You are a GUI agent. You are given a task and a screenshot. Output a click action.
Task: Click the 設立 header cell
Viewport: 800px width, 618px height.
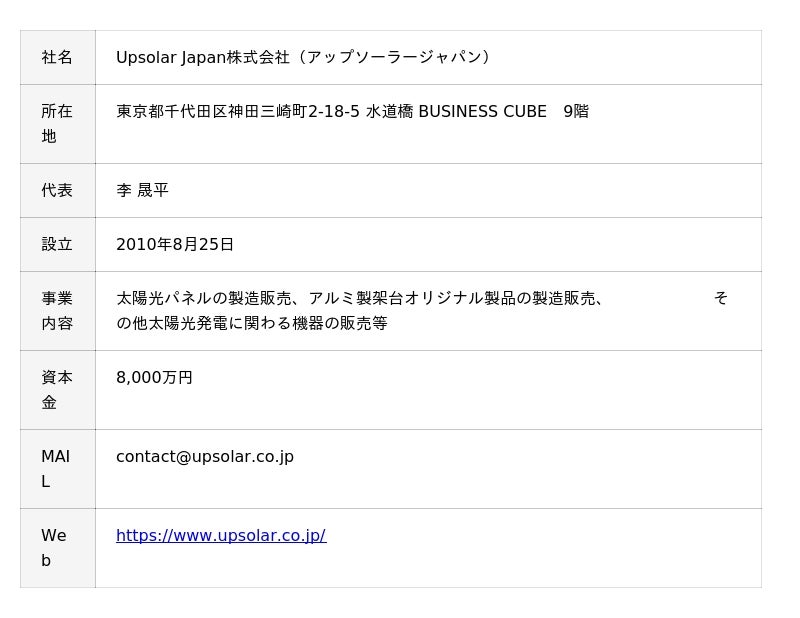[x=57, y=245]
